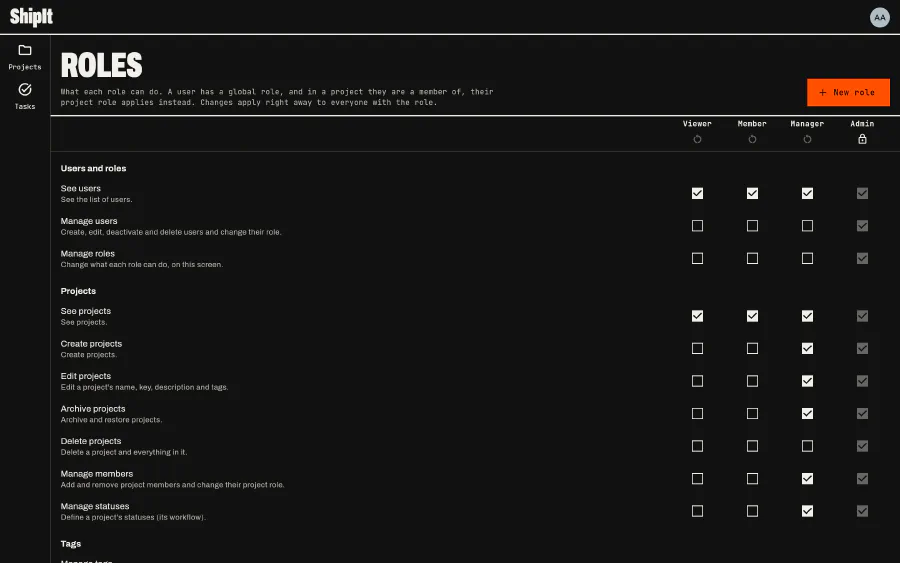Screen dimensions: 900x563
Task: Click locked Admin See users checkbox
Action: [862, 193]
